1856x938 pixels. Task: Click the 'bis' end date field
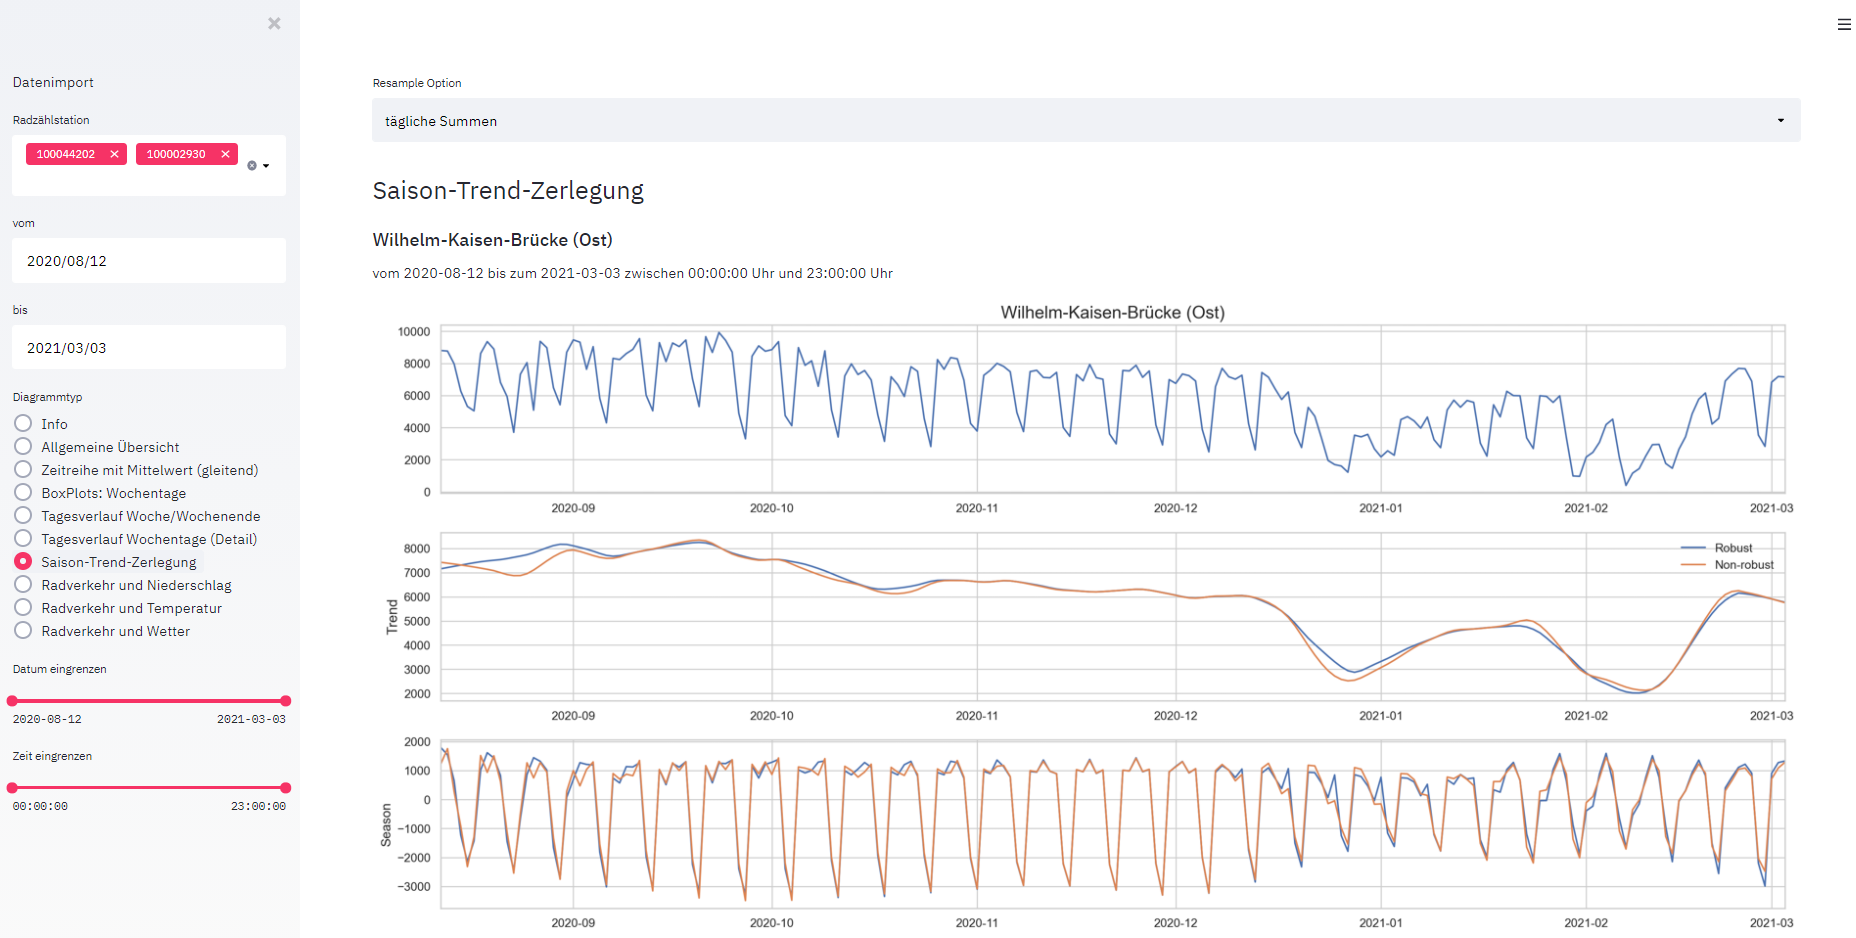[149, 348]
